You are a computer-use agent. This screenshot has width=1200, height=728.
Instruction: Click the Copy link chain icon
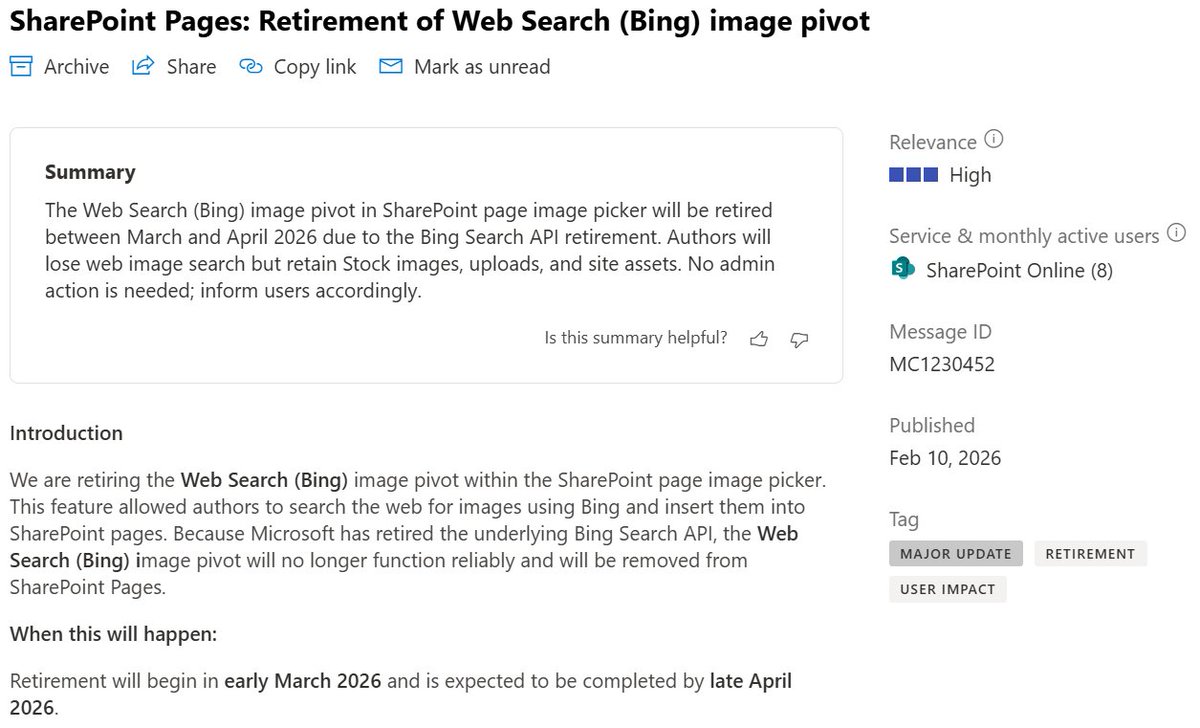tap(250, 66)
